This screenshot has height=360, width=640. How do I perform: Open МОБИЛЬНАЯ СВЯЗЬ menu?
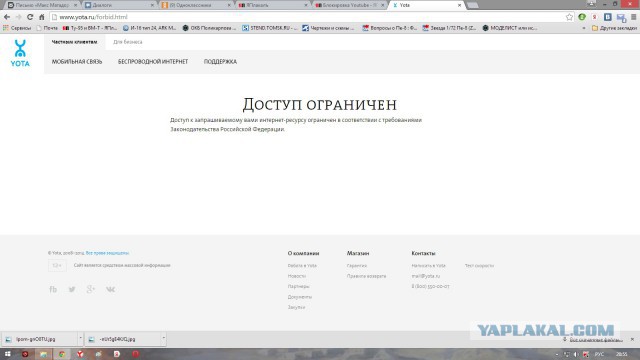pos(77,62)
